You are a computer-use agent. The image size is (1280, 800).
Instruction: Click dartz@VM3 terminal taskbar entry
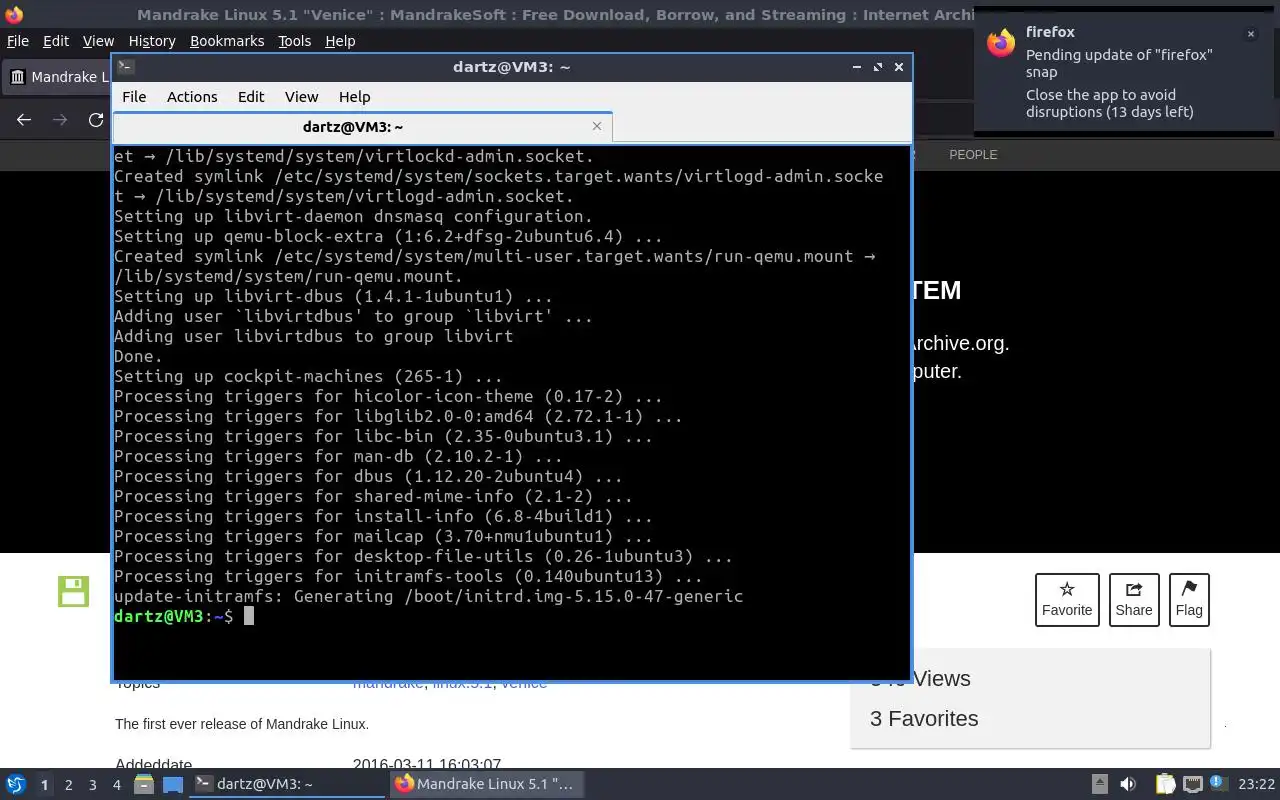(x=288, y=784)
